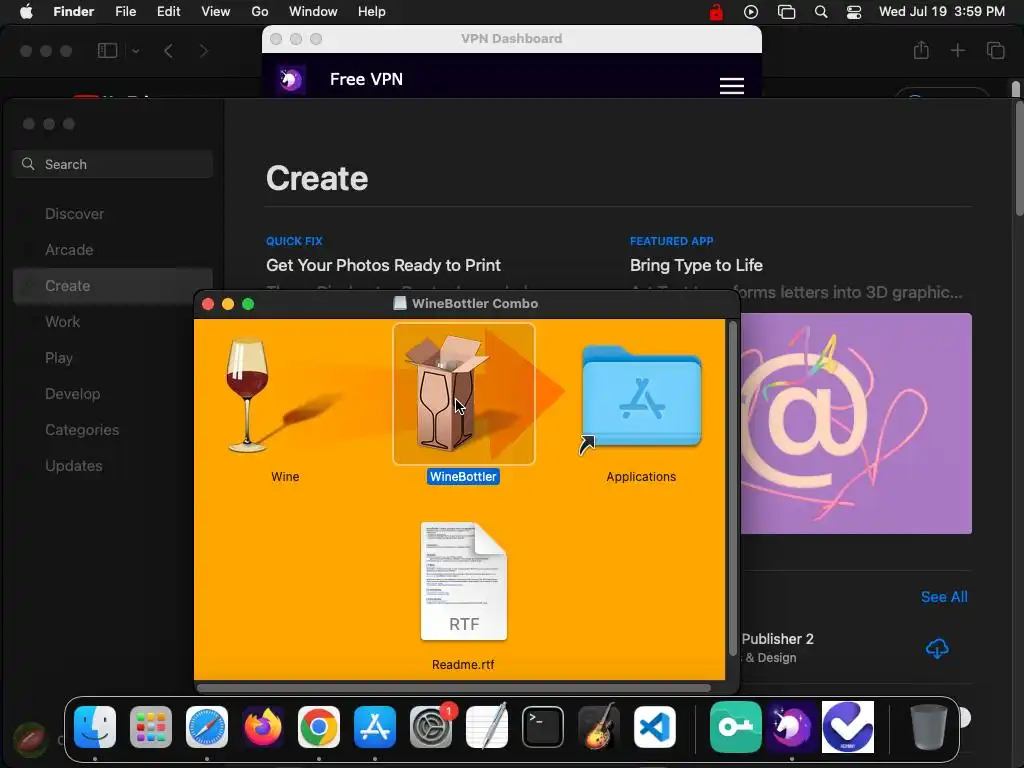
Task: Click WineBottler Combo vertical scrollbar
Action: 733,488
